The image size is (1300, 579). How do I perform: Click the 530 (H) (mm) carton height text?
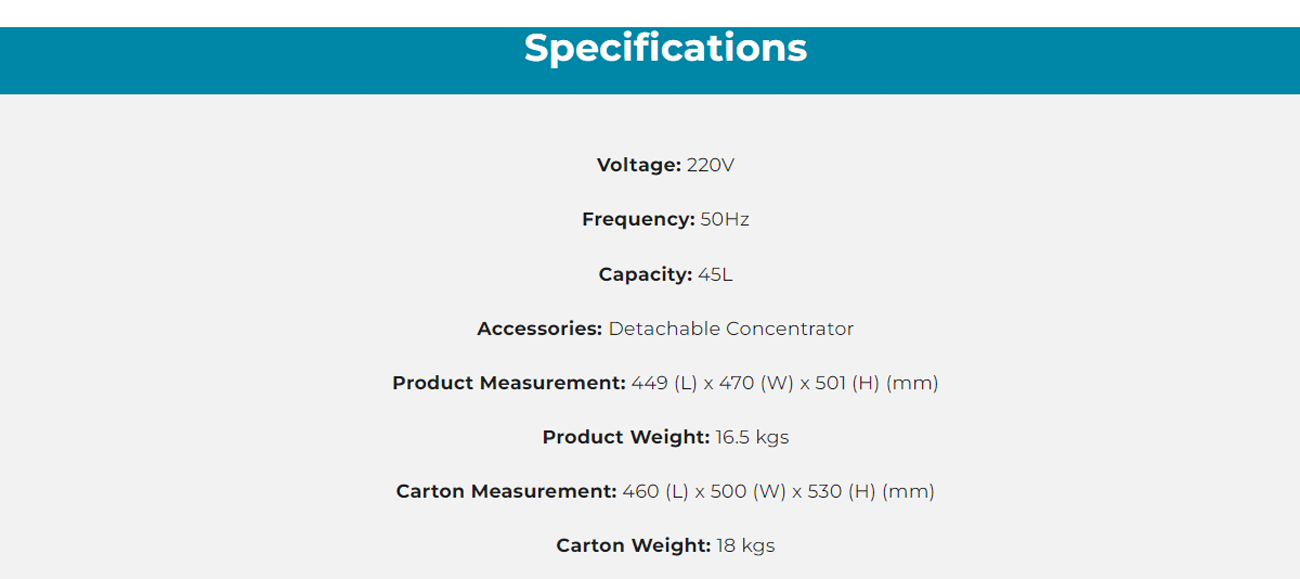coord(873,492)
